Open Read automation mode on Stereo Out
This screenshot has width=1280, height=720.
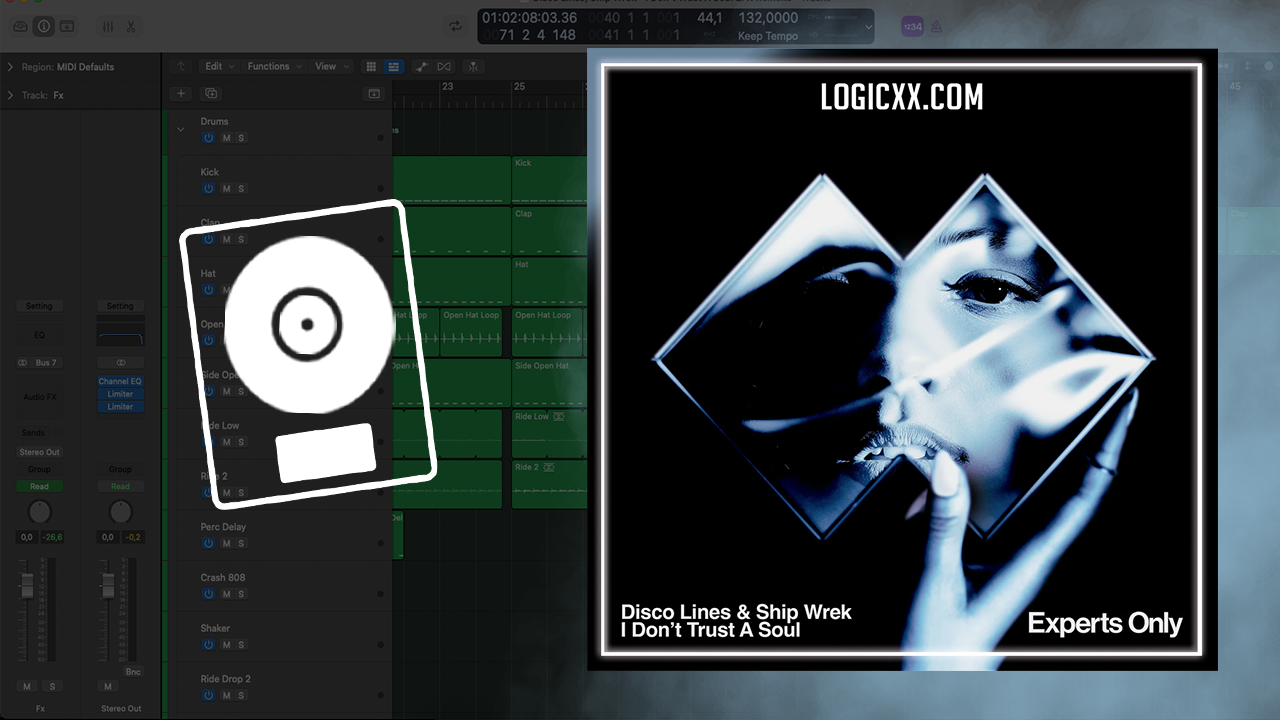pos(120,486)
